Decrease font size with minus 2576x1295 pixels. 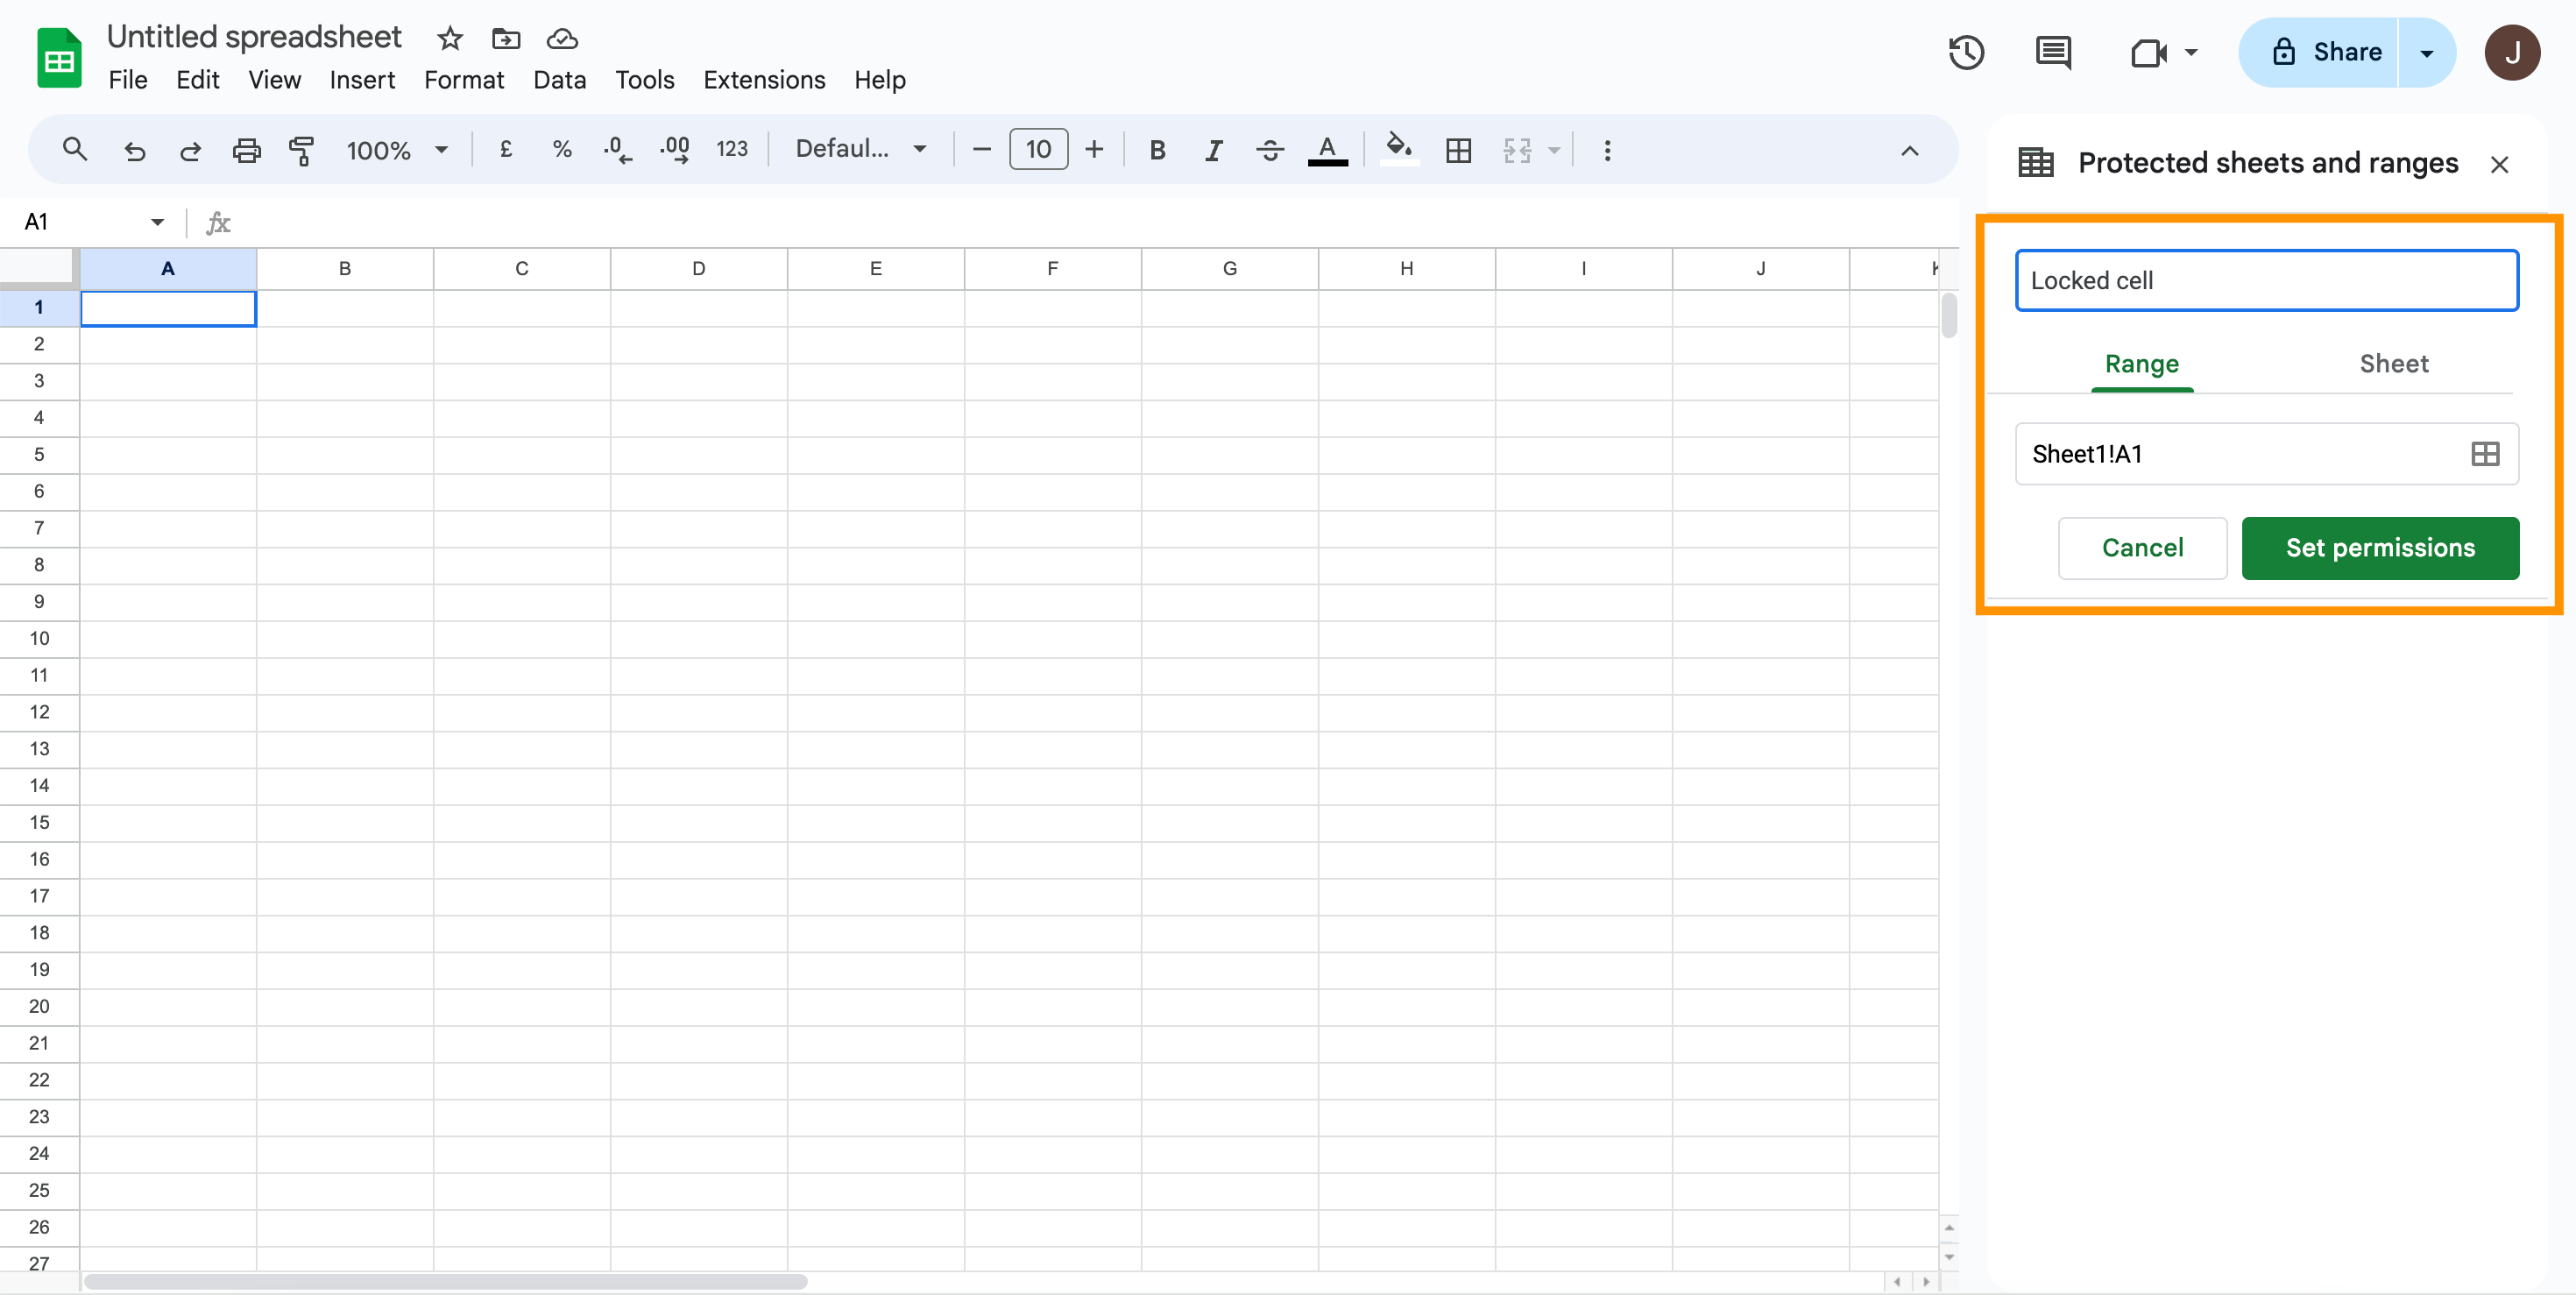click(982, 150)
